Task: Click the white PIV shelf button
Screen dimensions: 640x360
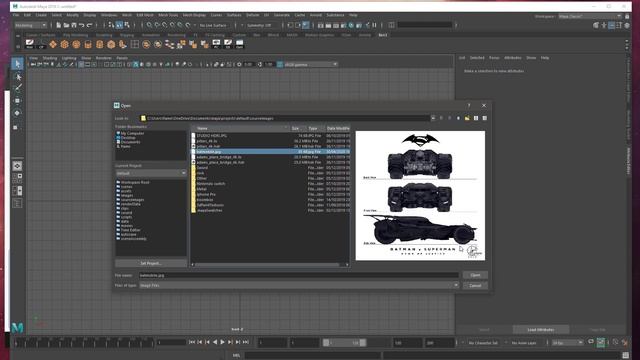Action: tap(216, 44)
